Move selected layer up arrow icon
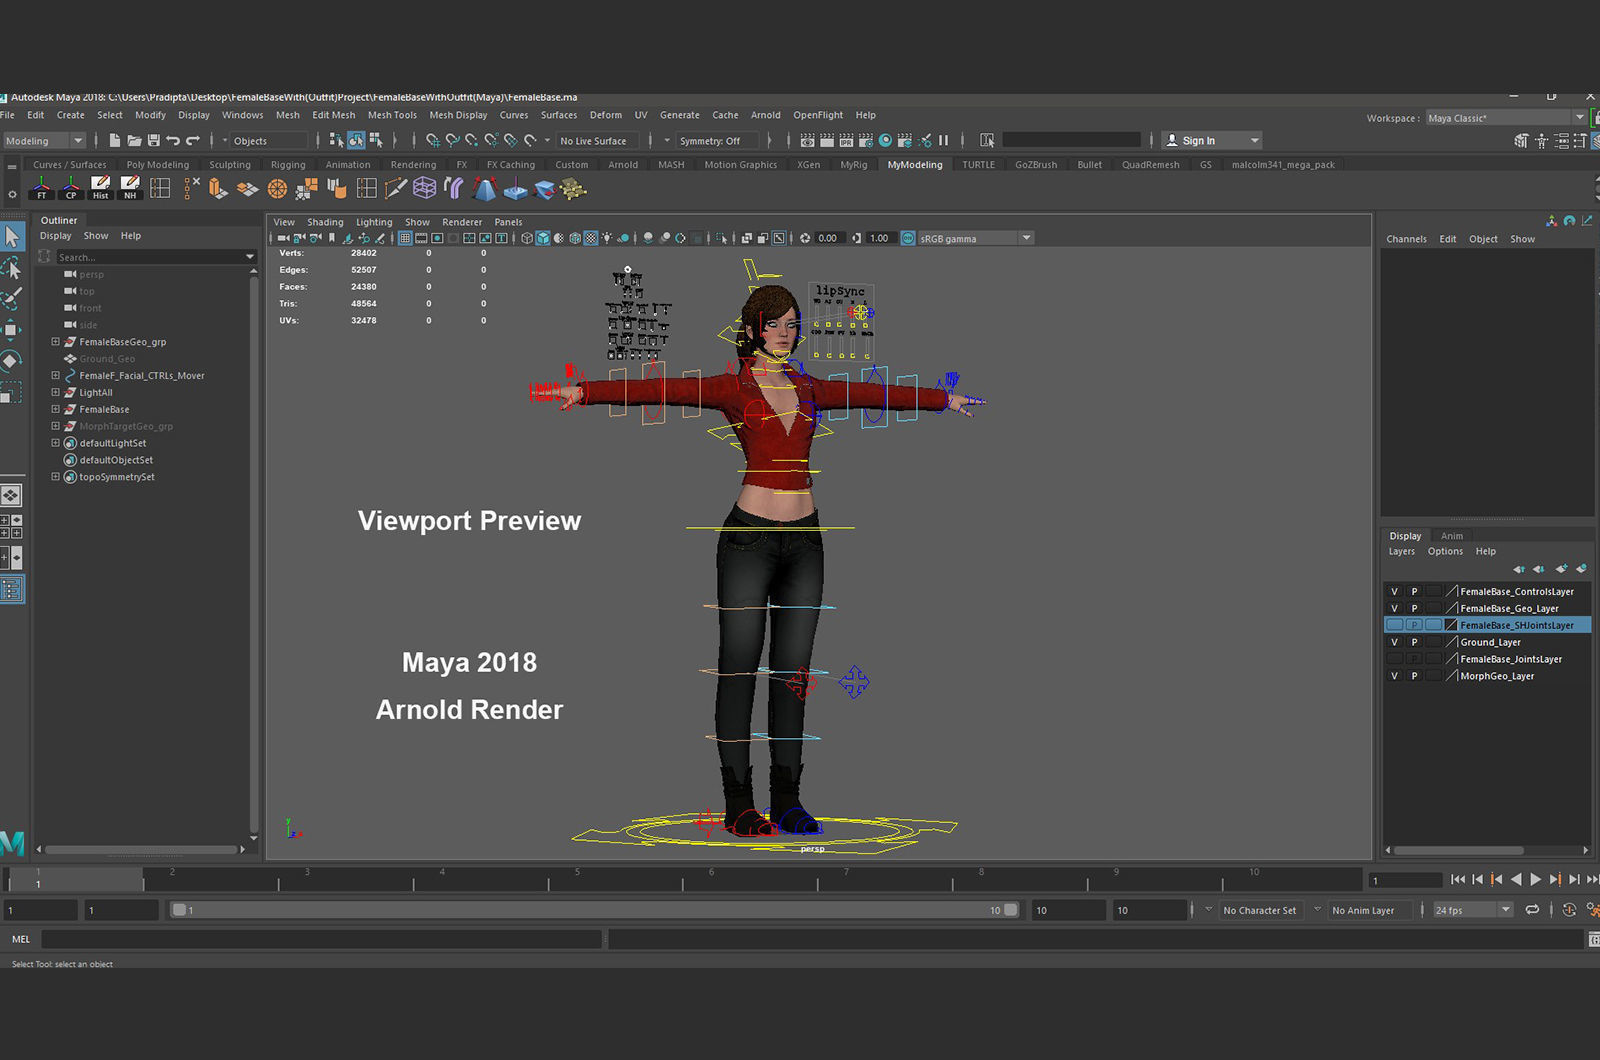Viewport: 1600px width, 1060px height. point(1519,569)
